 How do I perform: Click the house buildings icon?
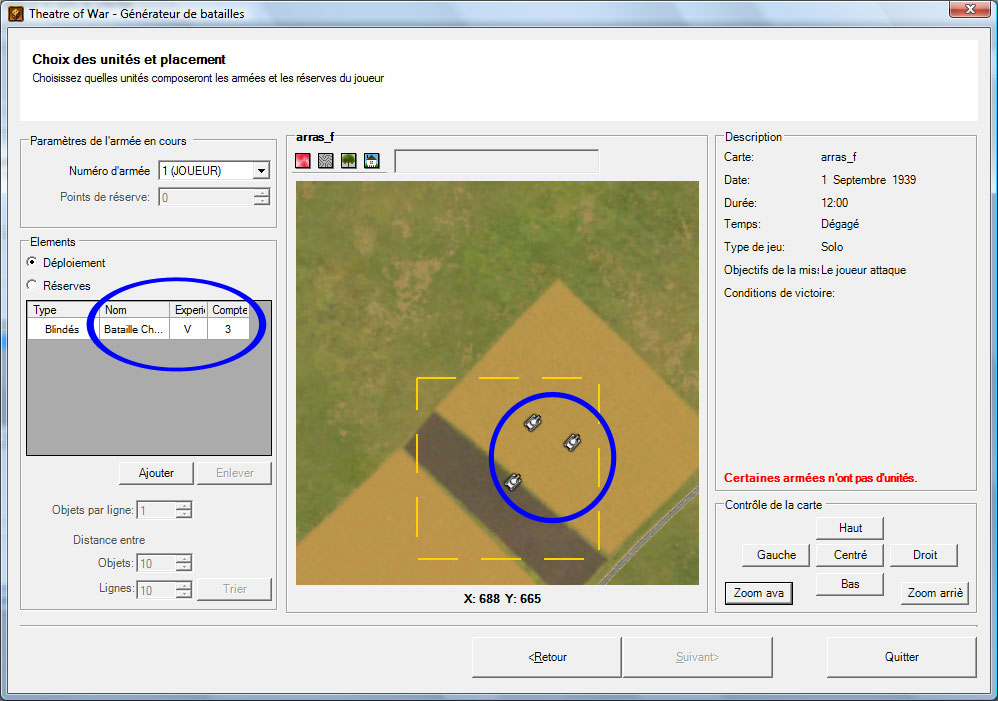(x=371, y=161)
